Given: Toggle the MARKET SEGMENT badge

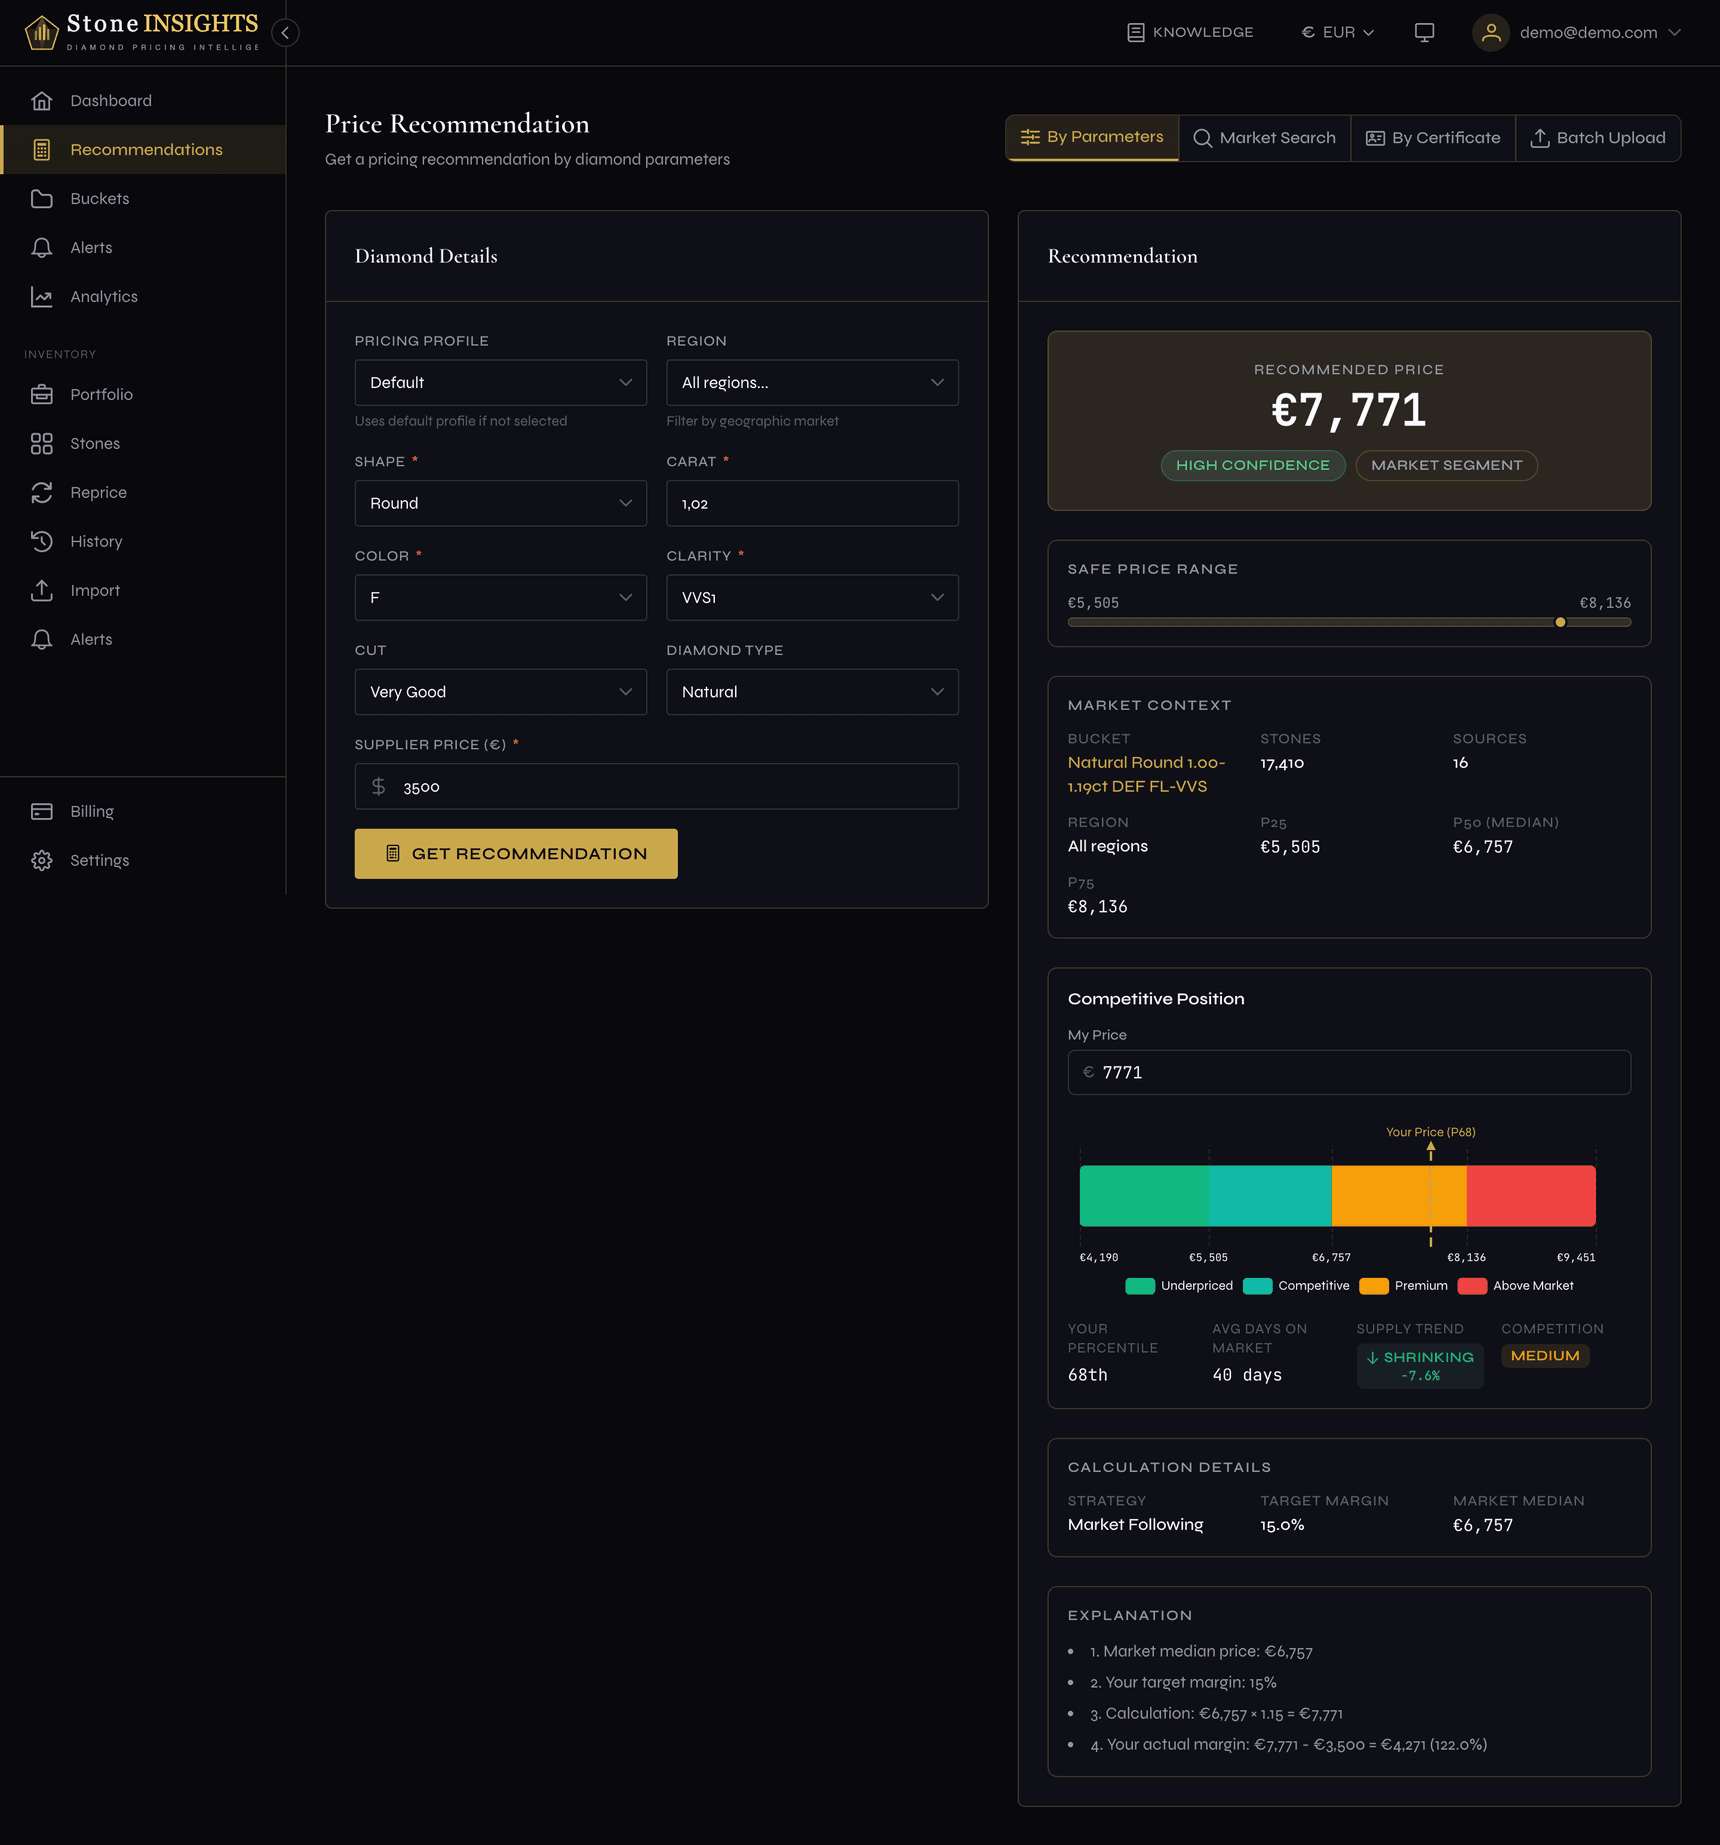Looking at the screenshot, I should pos(1446,465).
